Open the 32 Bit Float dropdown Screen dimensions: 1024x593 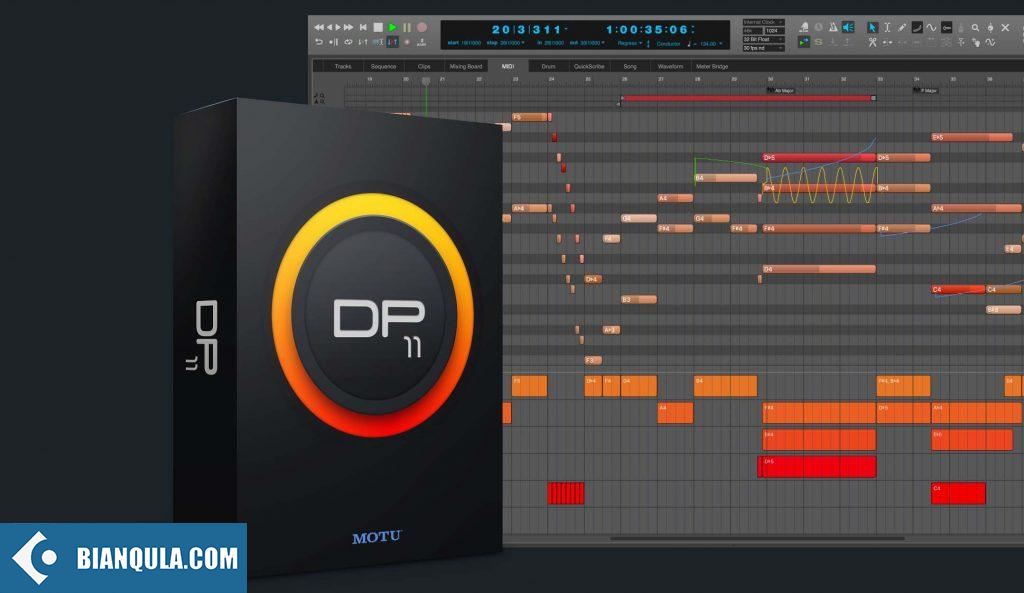click(x=763, y=39)
